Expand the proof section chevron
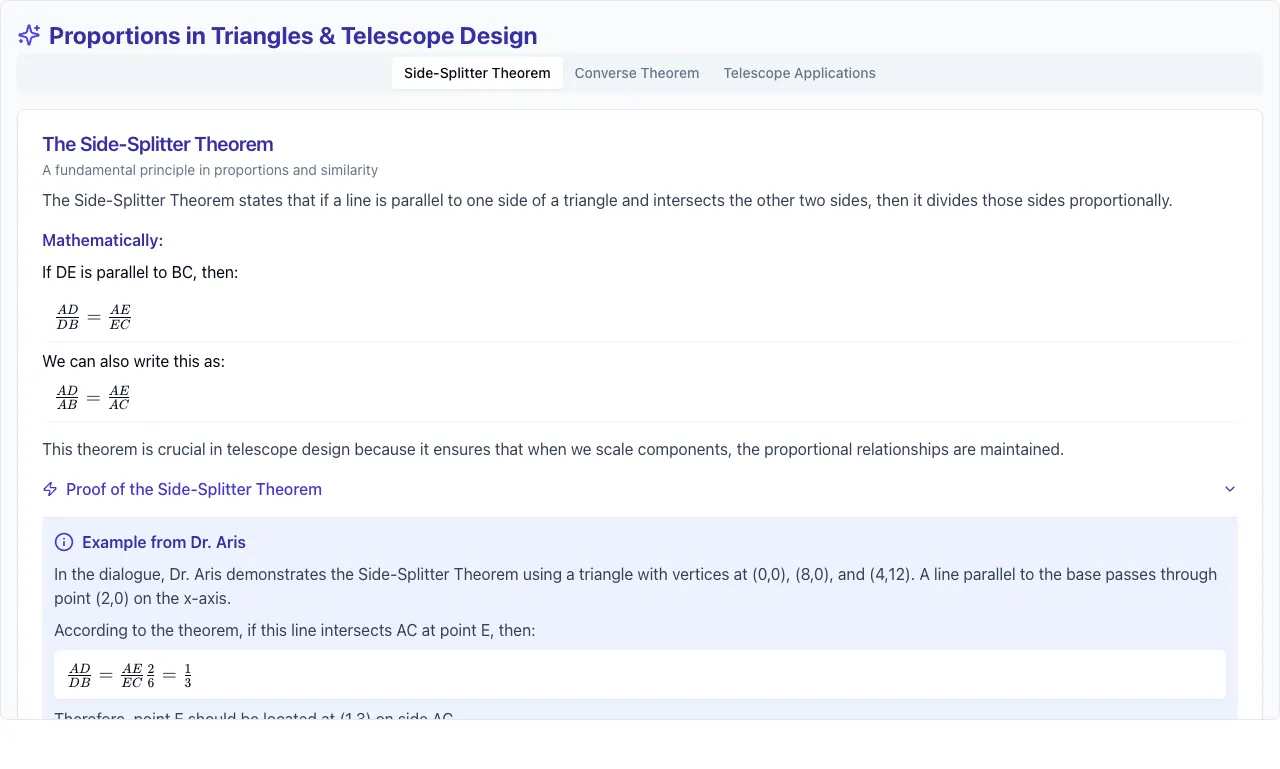 tap(1230, 489)
